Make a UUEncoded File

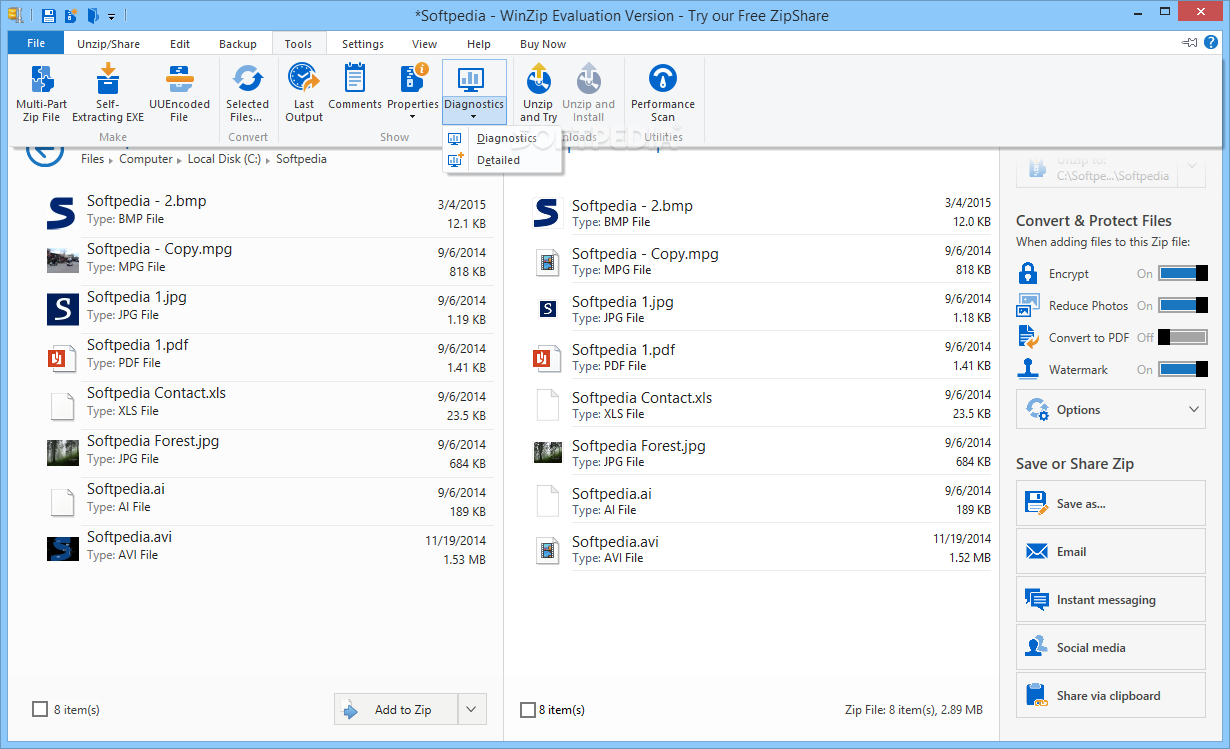pyautogui.click(x=179, y=93)
